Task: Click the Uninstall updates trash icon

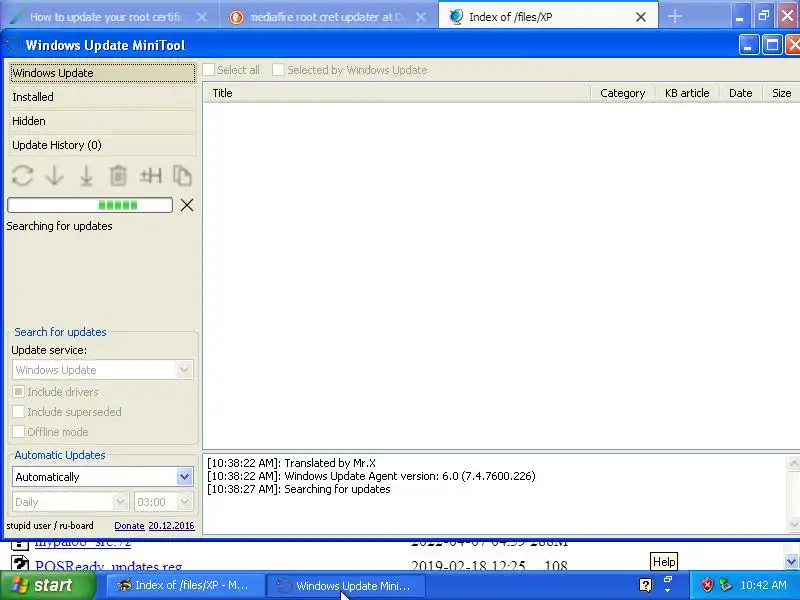Action: [x=118, y=176]
